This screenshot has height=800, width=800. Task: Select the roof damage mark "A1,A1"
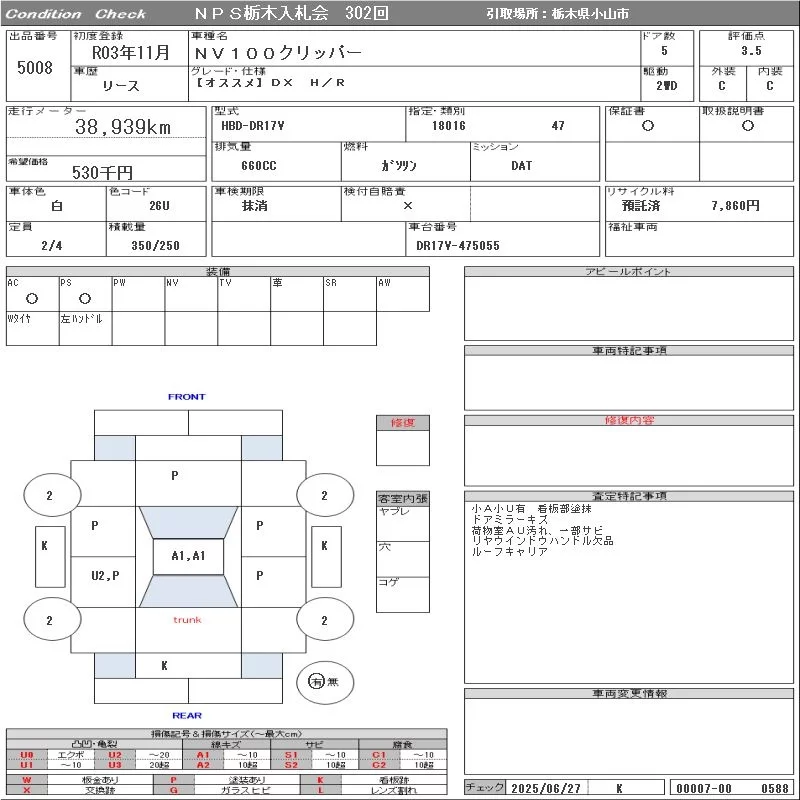click(188, 556)
